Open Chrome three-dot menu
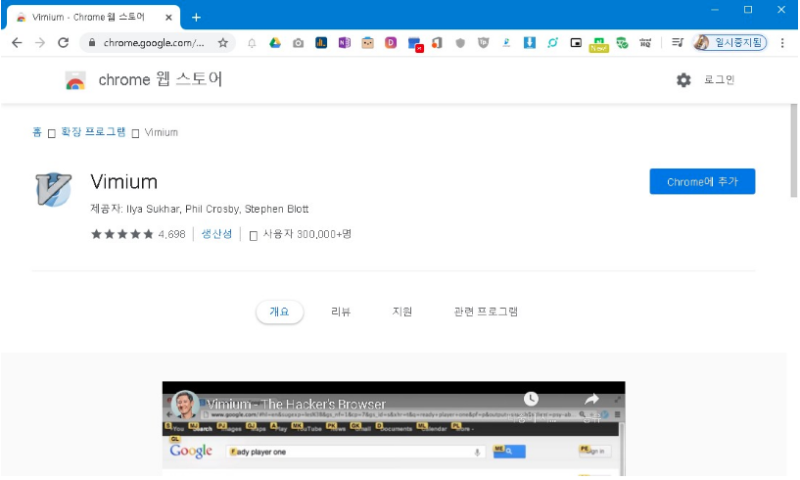Viewport: 800px width, 480px height. point(782,43)
